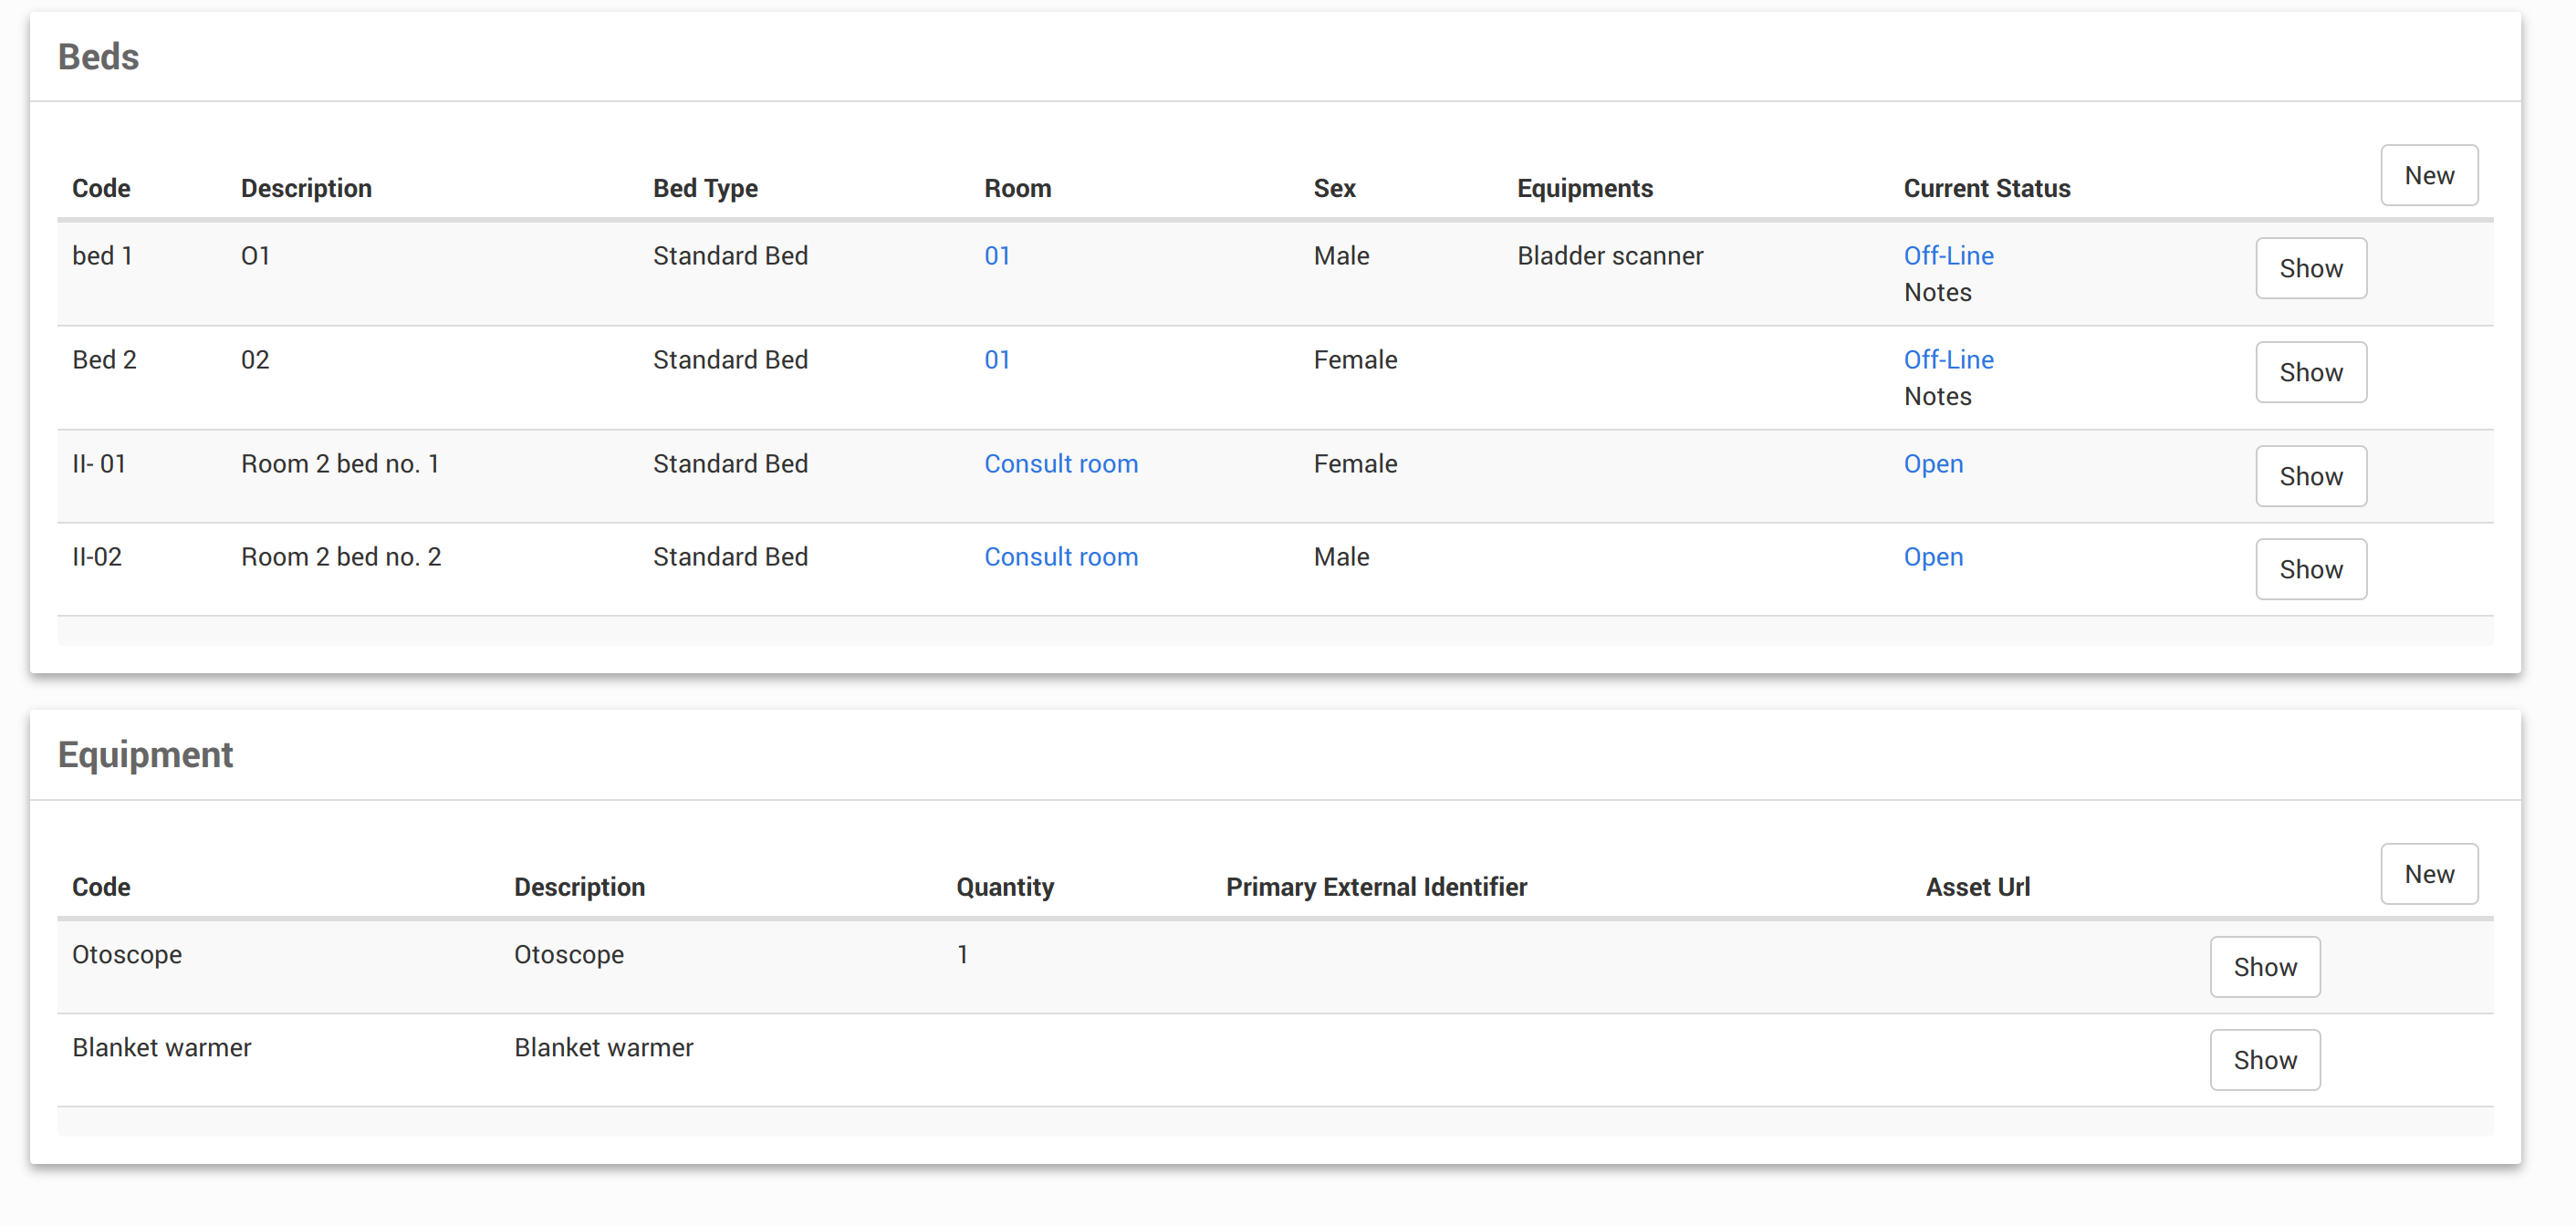This screenshot has height=1226, width=2576.
Task: Click Off-Line status of Bed 2
Action: pyautogui.click(x=1947, y=360)
